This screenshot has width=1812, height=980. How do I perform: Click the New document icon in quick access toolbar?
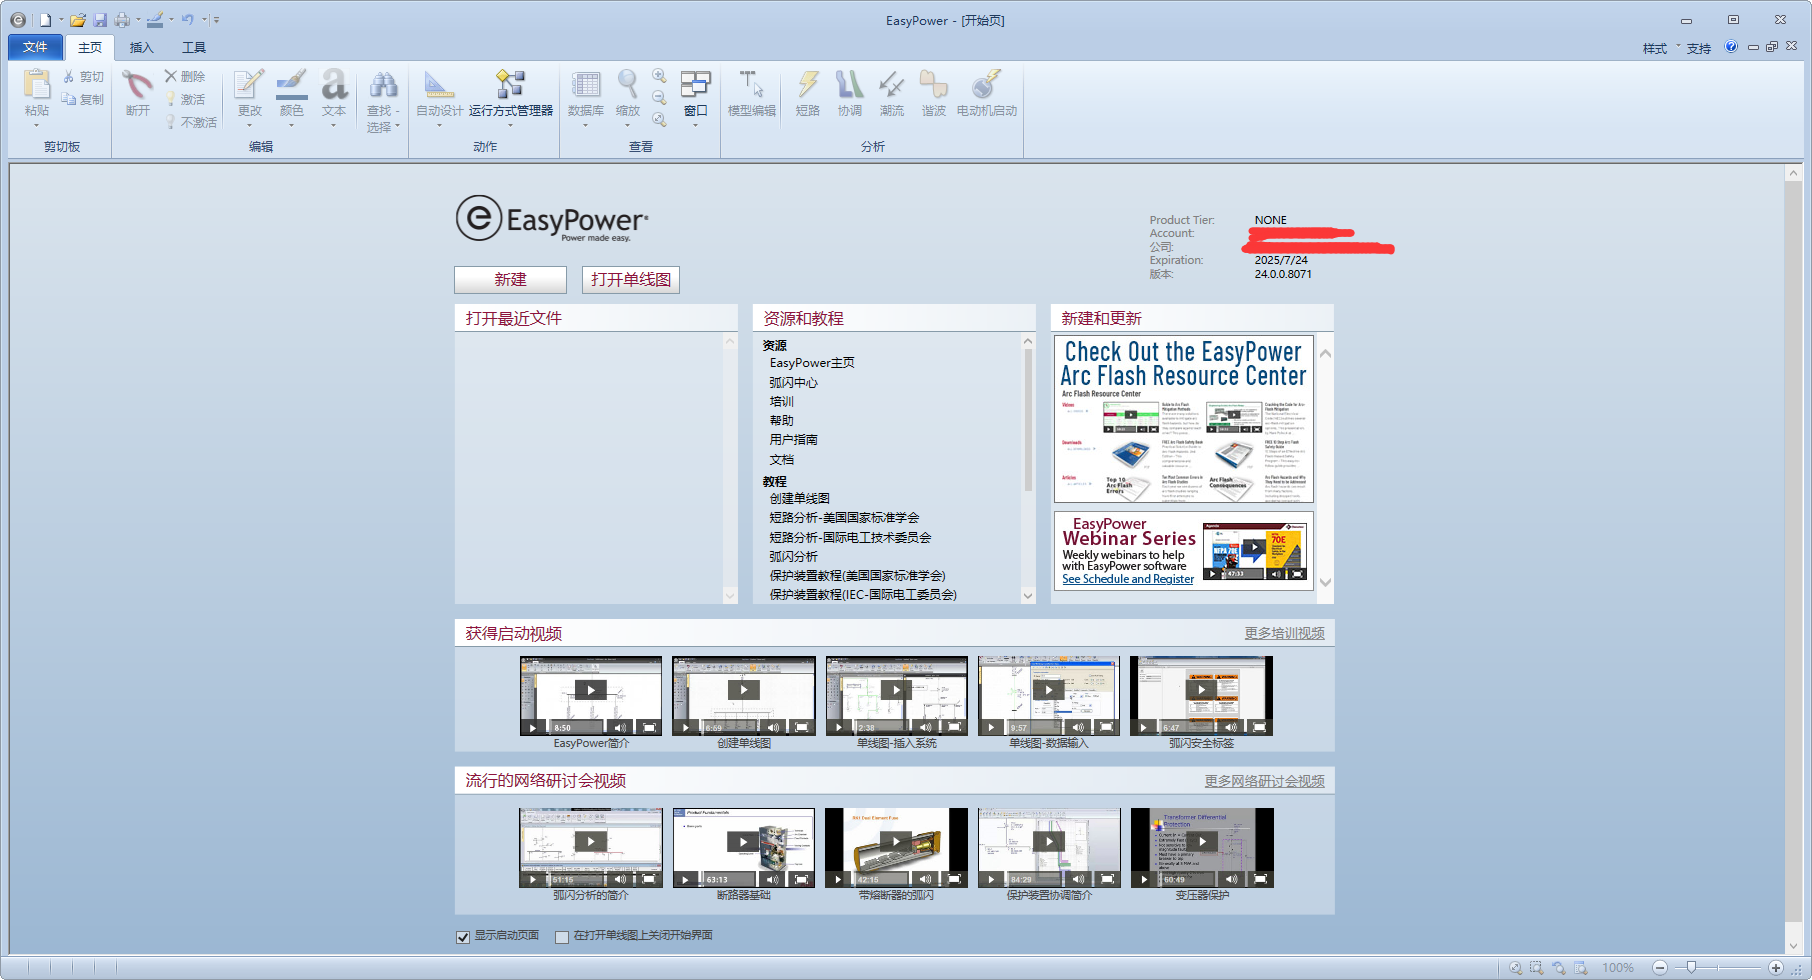pos(45,20)
